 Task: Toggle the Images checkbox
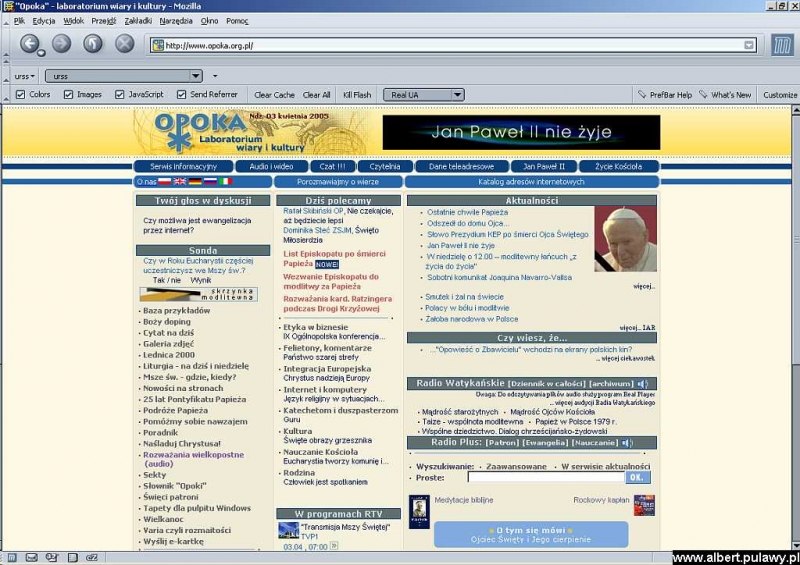[x=68, y=94]
